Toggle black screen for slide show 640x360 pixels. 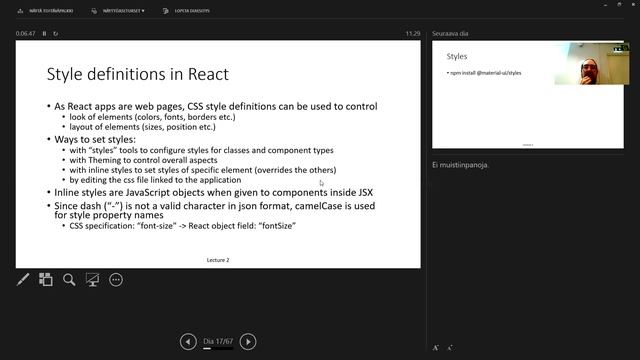[x=92, y=280]
